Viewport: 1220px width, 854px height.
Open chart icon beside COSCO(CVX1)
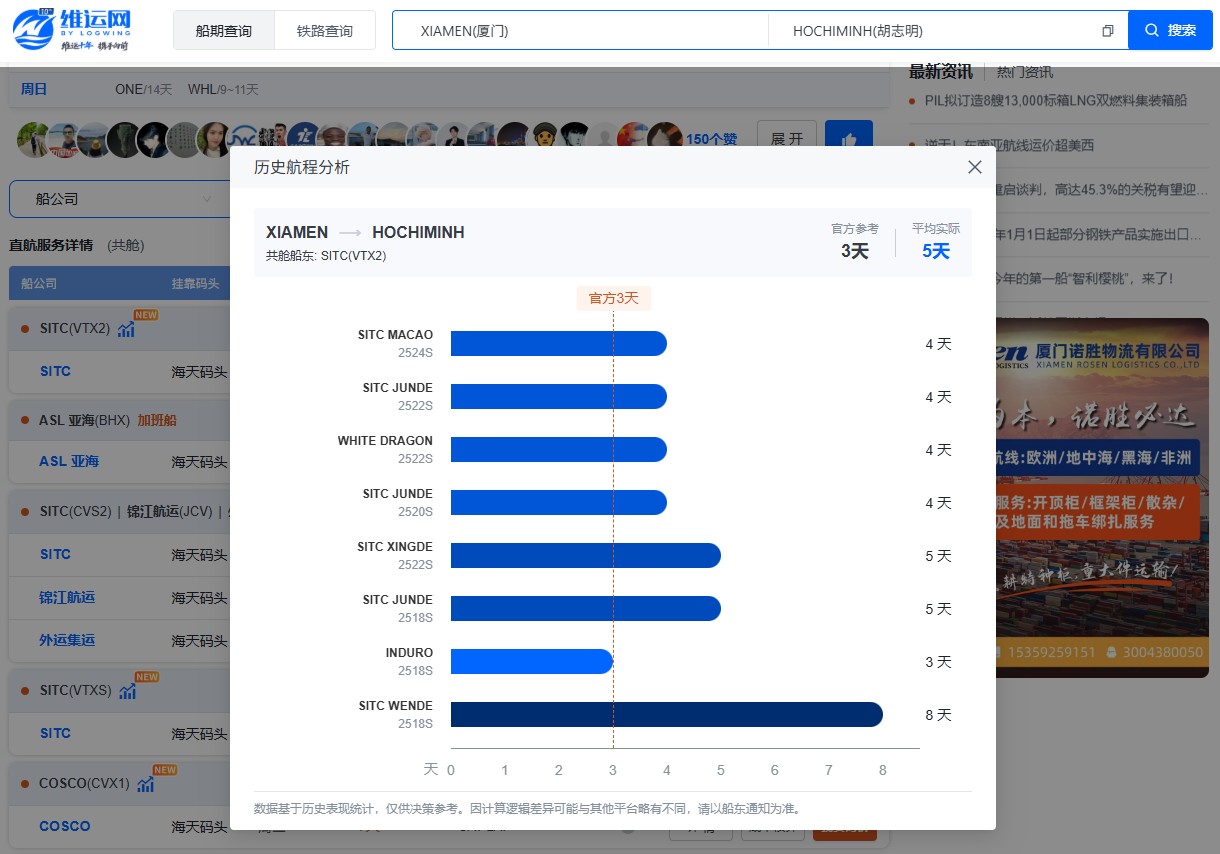point(145,784)
